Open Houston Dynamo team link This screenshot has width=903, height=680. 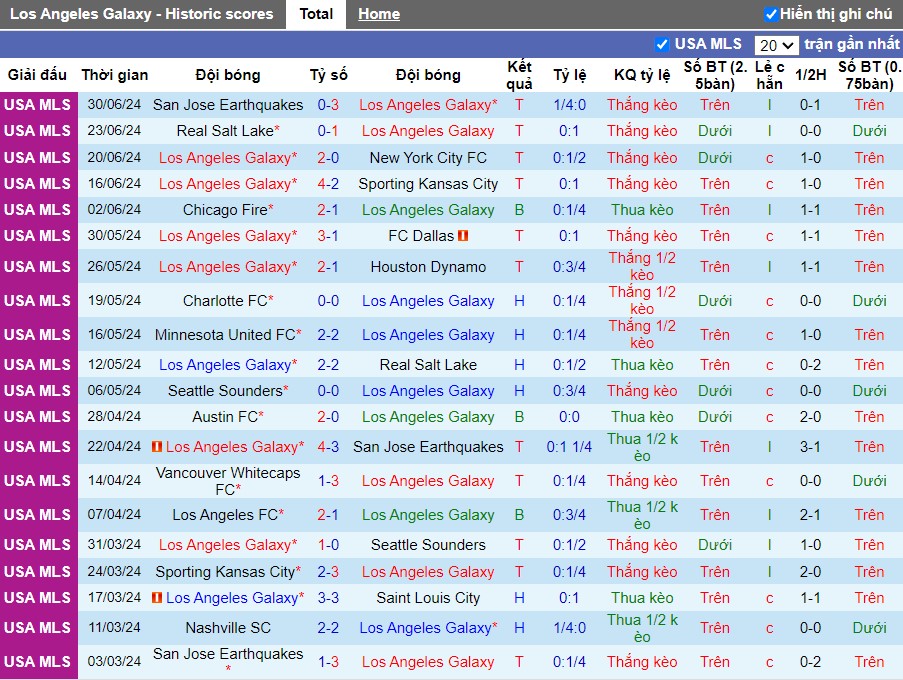[x=428, y=267]
